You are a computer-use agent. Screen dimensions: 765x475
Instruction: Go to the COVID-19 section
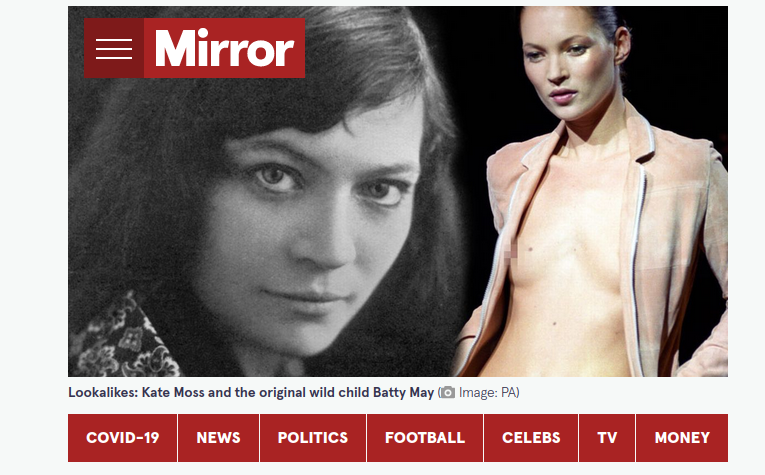(122, 437)
